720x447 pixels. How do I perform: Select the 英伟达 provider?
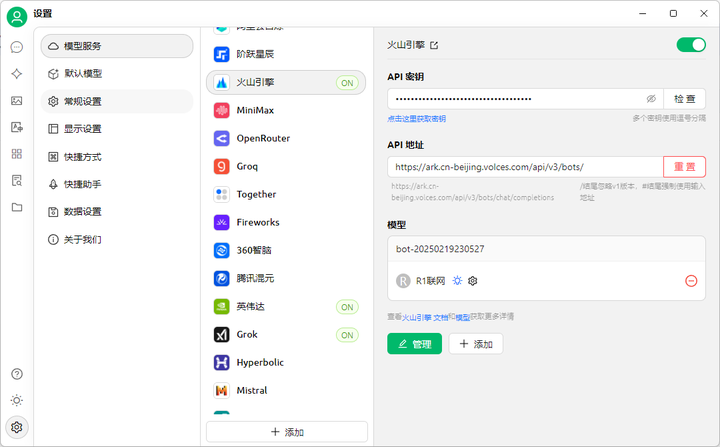[286, 306]
